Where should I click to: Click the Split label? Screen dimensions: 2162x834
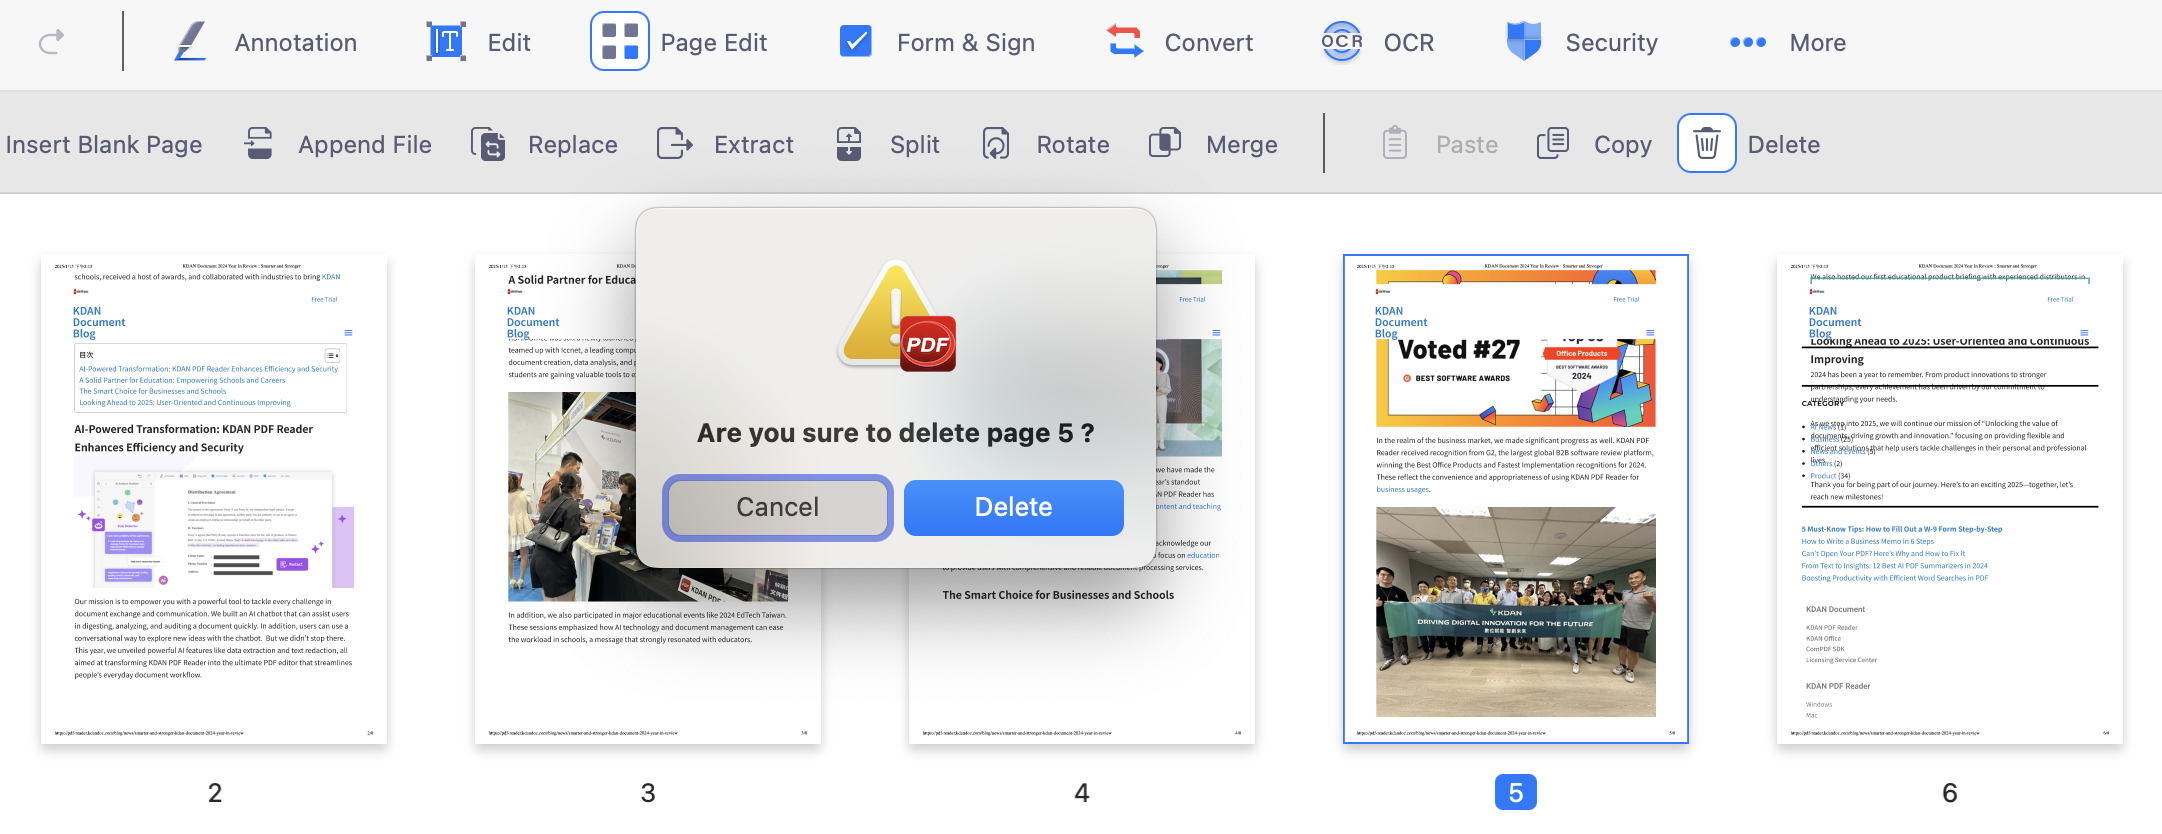915,145
